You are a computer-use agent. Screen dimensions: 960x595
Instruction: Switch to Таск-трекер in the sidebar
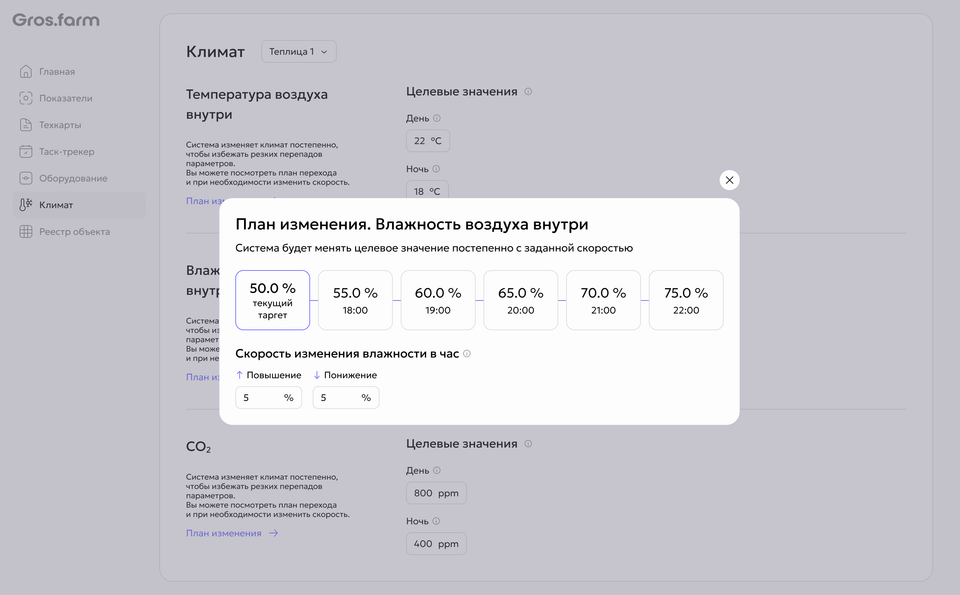79,151
